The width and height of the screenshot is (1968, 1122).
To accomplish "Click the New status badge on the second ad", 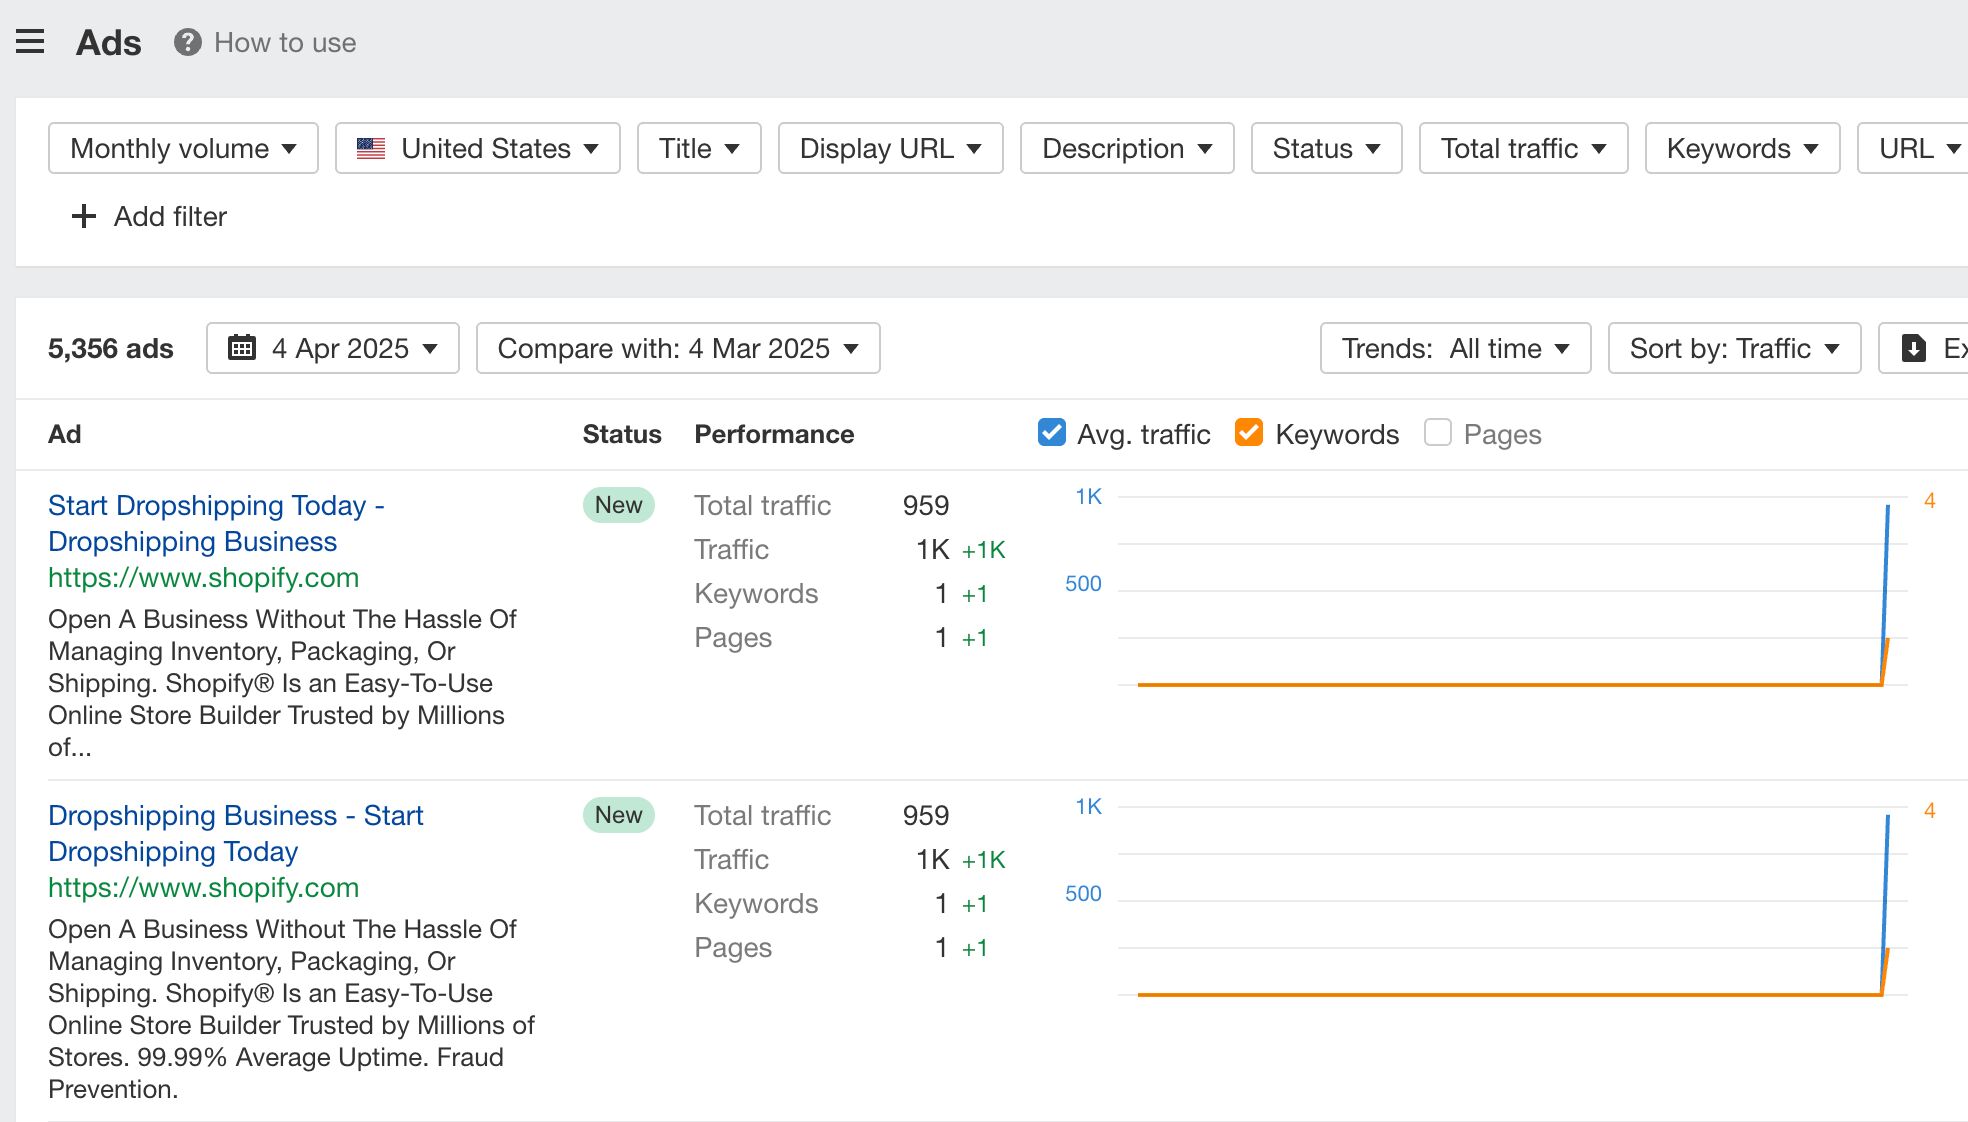I will point(618,815).
